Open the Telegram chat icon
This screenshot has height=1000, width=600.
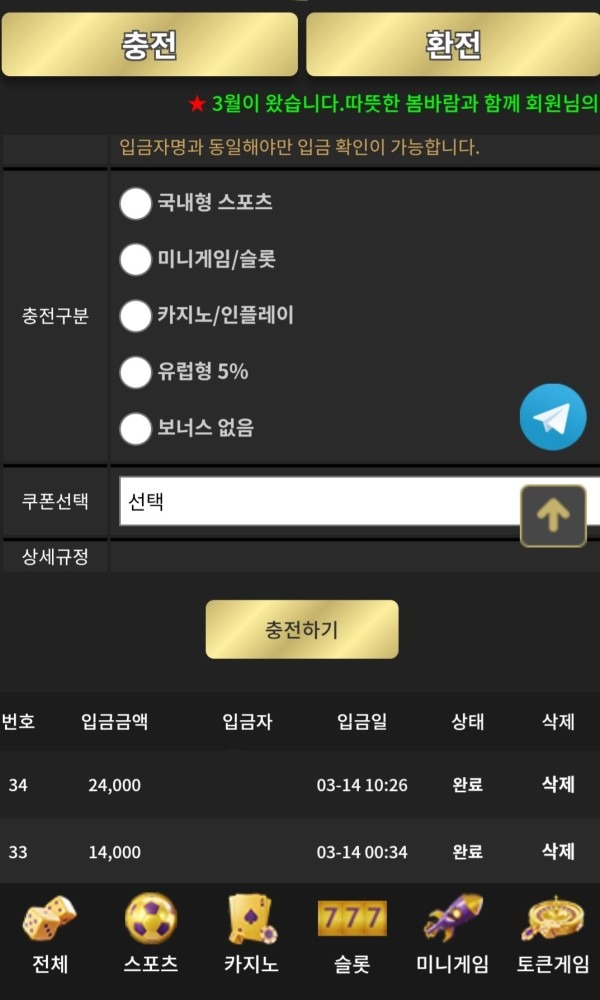click(553, 416)
